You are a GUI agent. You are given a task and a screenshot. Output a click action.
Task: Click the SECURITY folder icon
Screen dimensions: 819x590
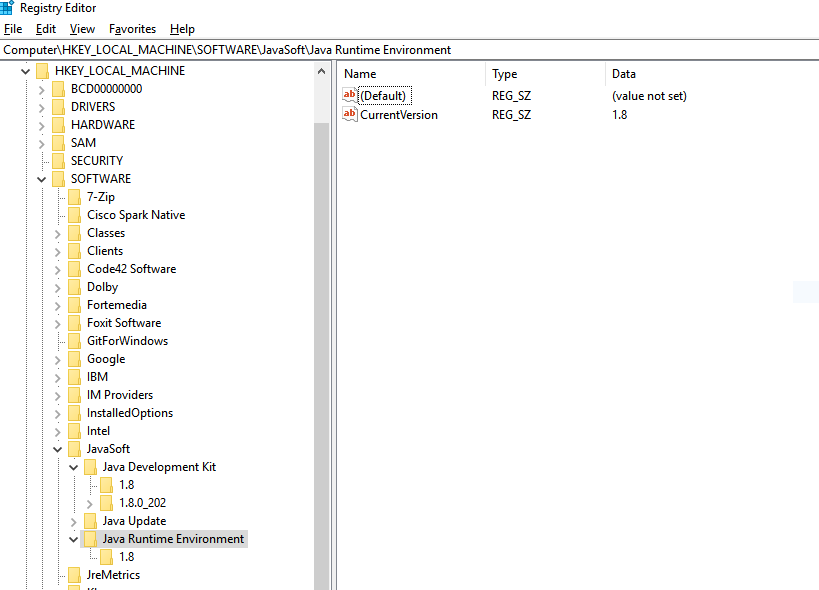point(58,161)
